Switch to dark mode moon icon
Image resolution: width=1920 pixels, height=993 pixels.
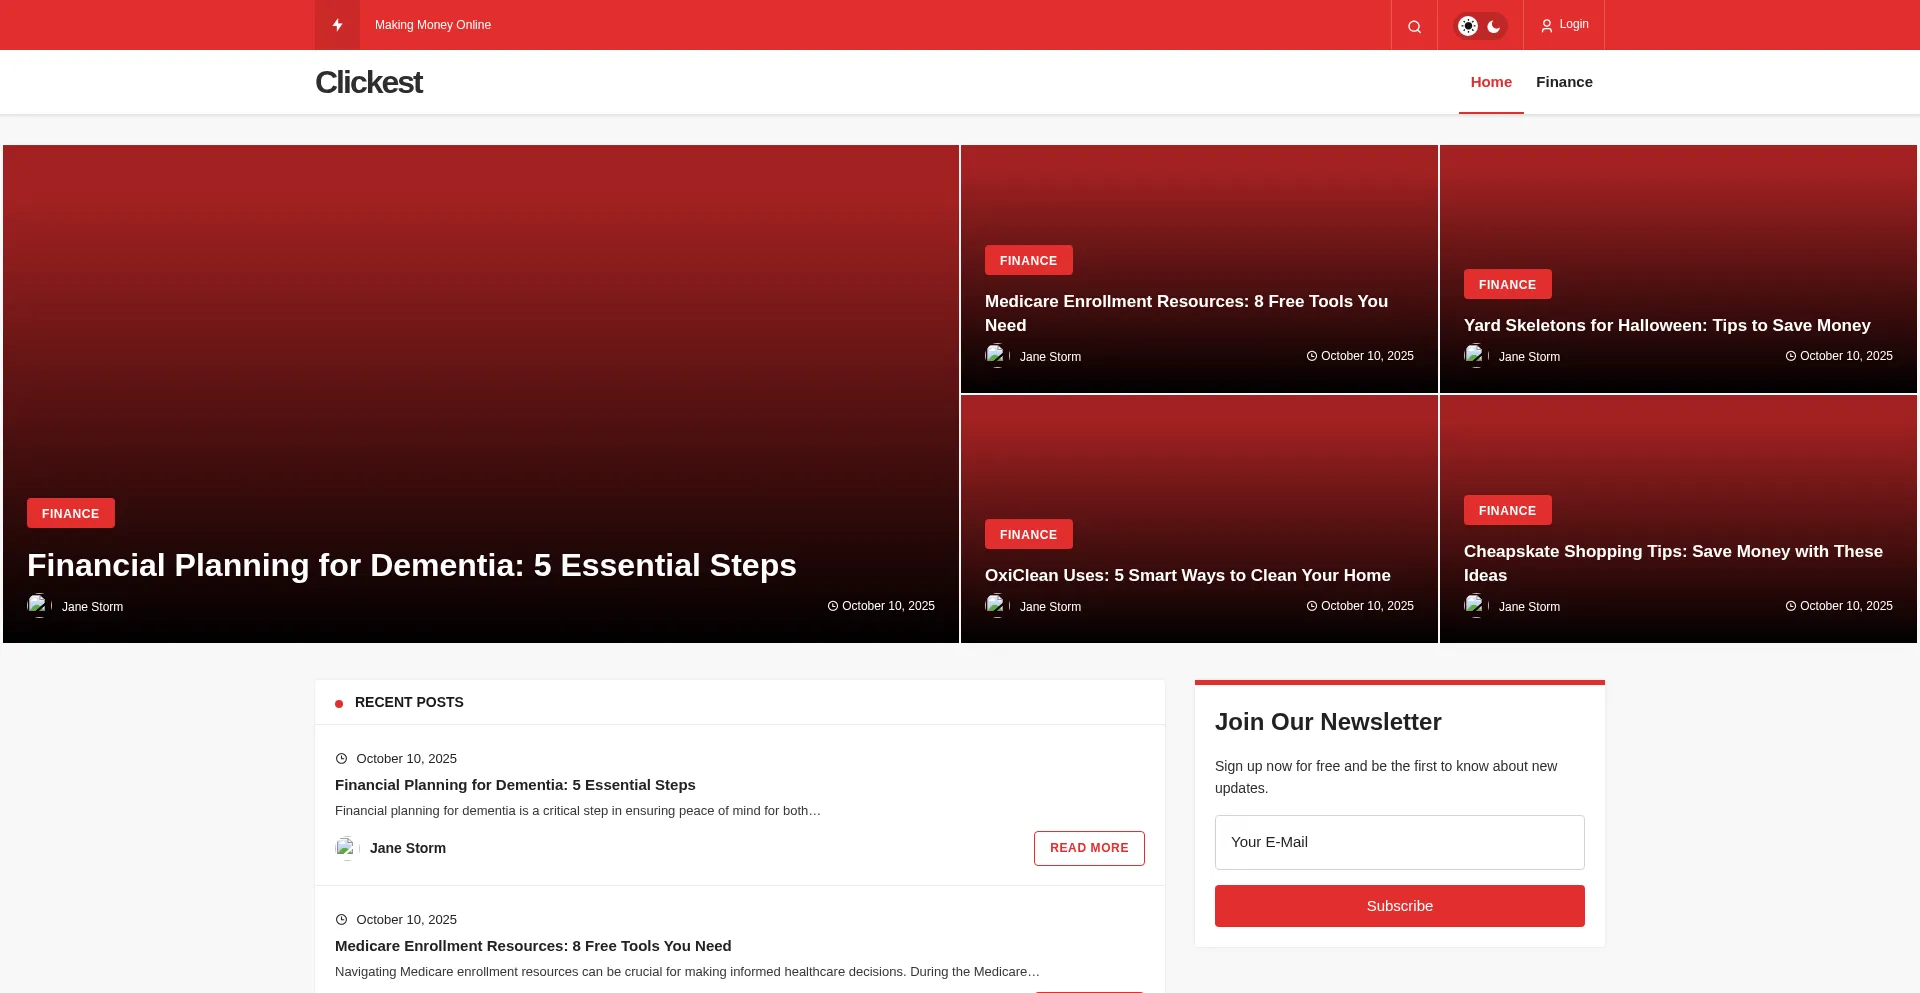(x=1494, y=26)
